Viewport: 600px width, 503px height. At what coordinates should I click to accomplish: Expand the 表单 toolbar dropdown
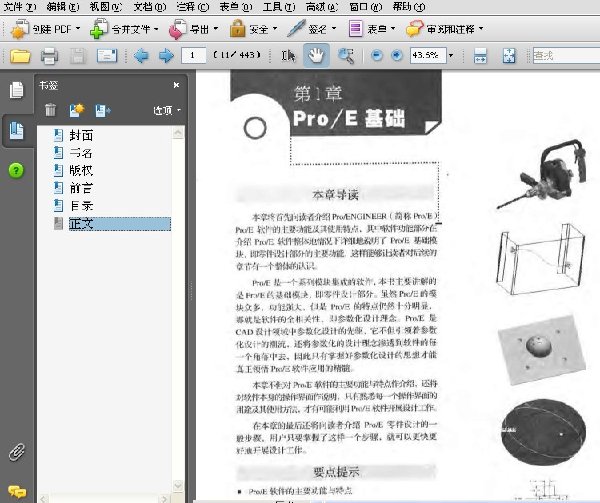393,28
